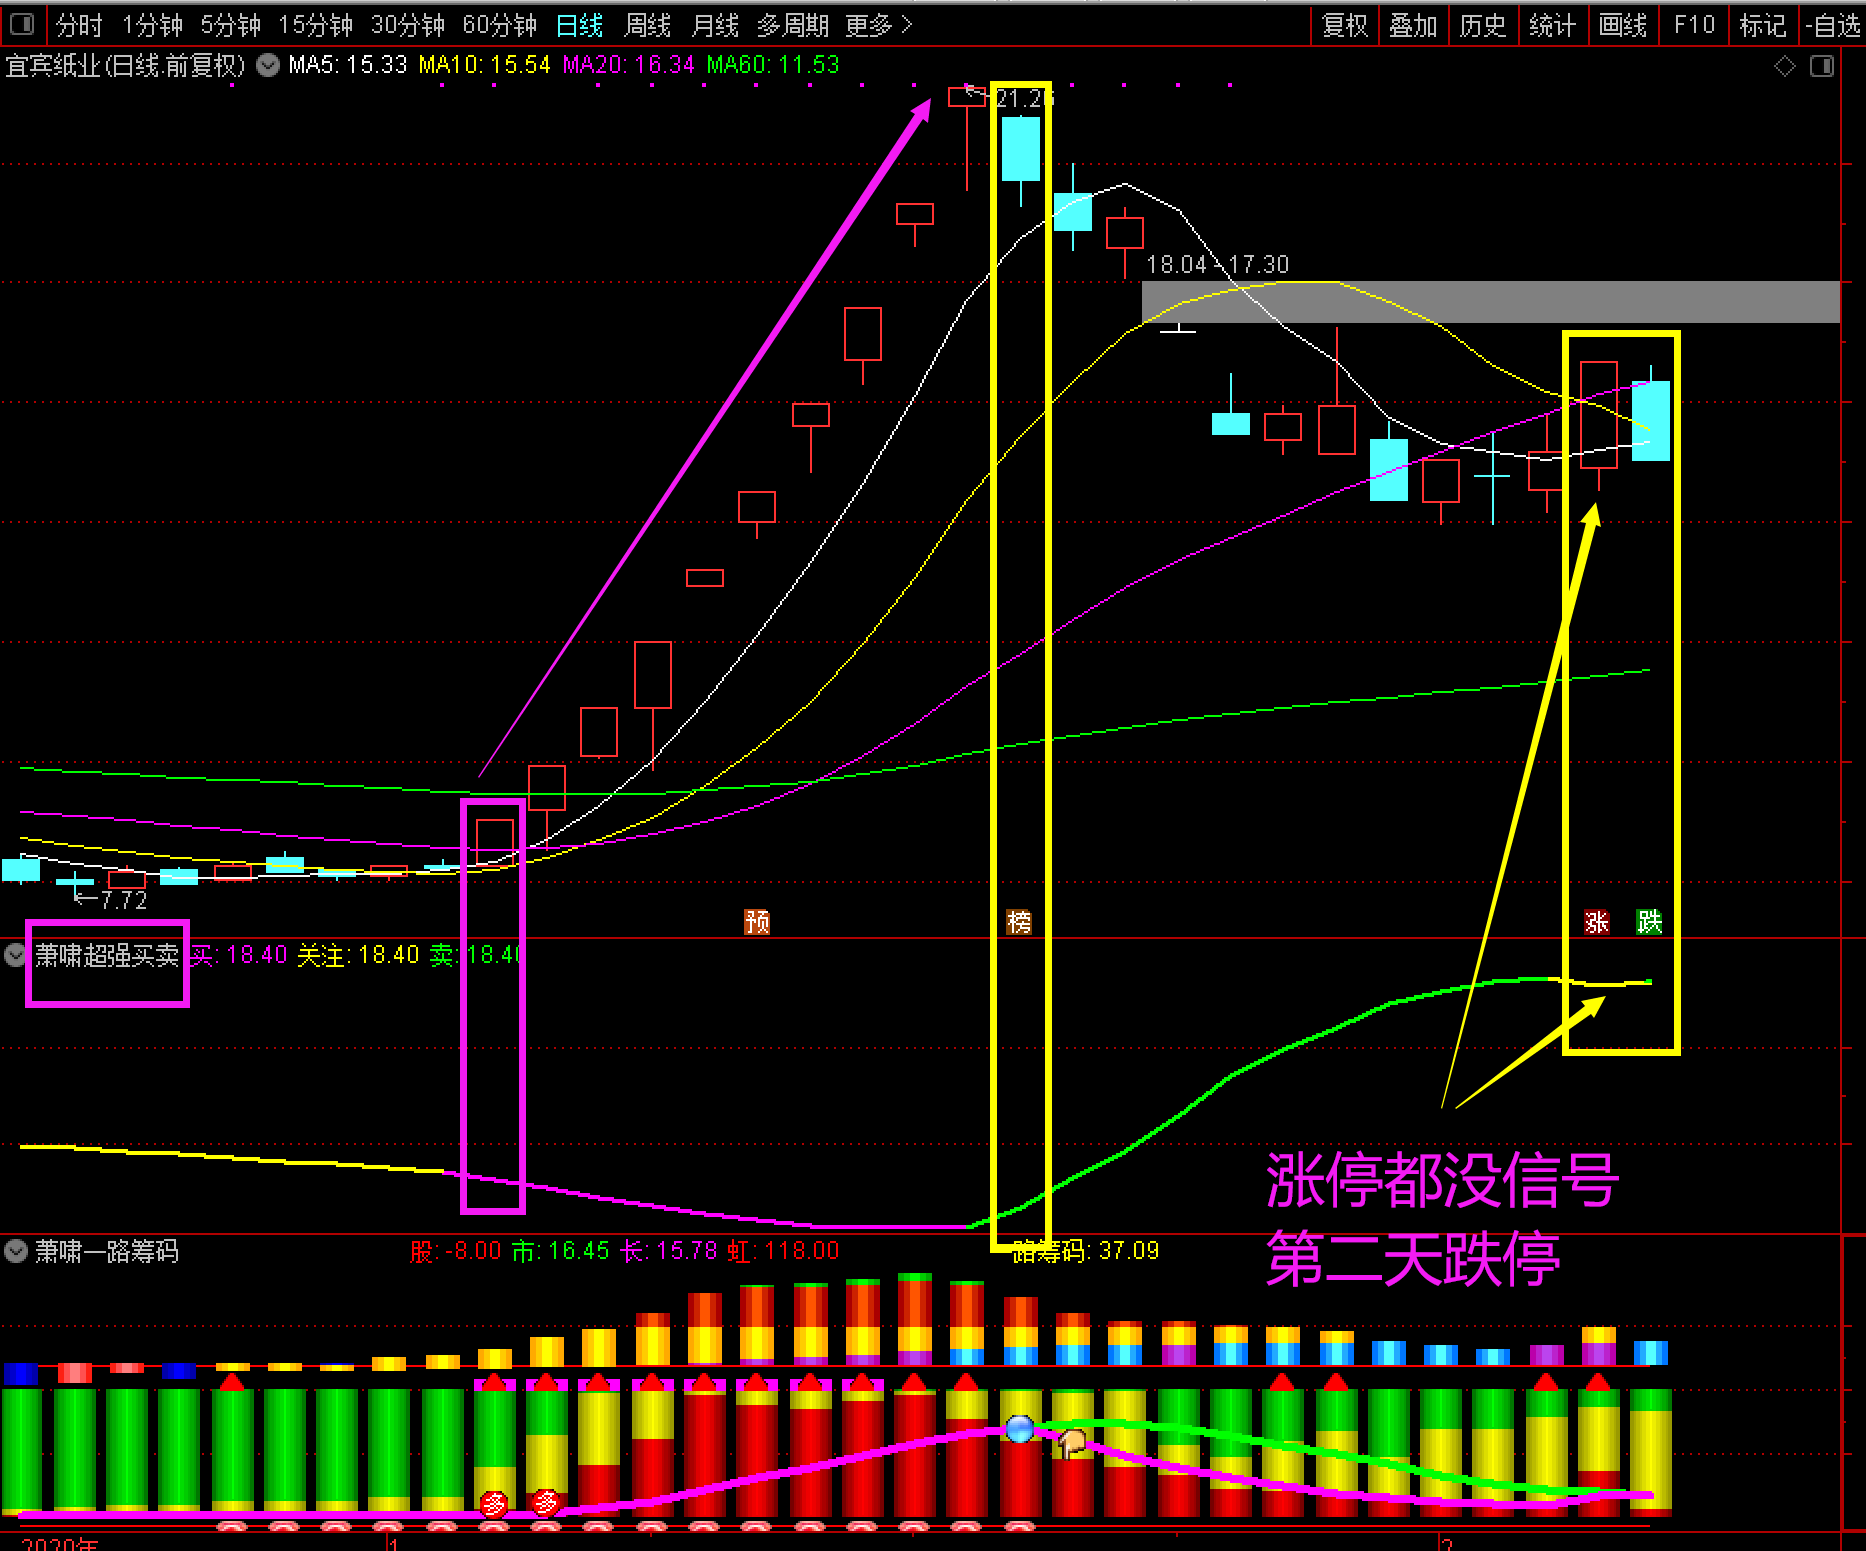Click the diamond icon above the chart
Image resolution: width=1866 pixels, height=1551 pixels.
1784,67
